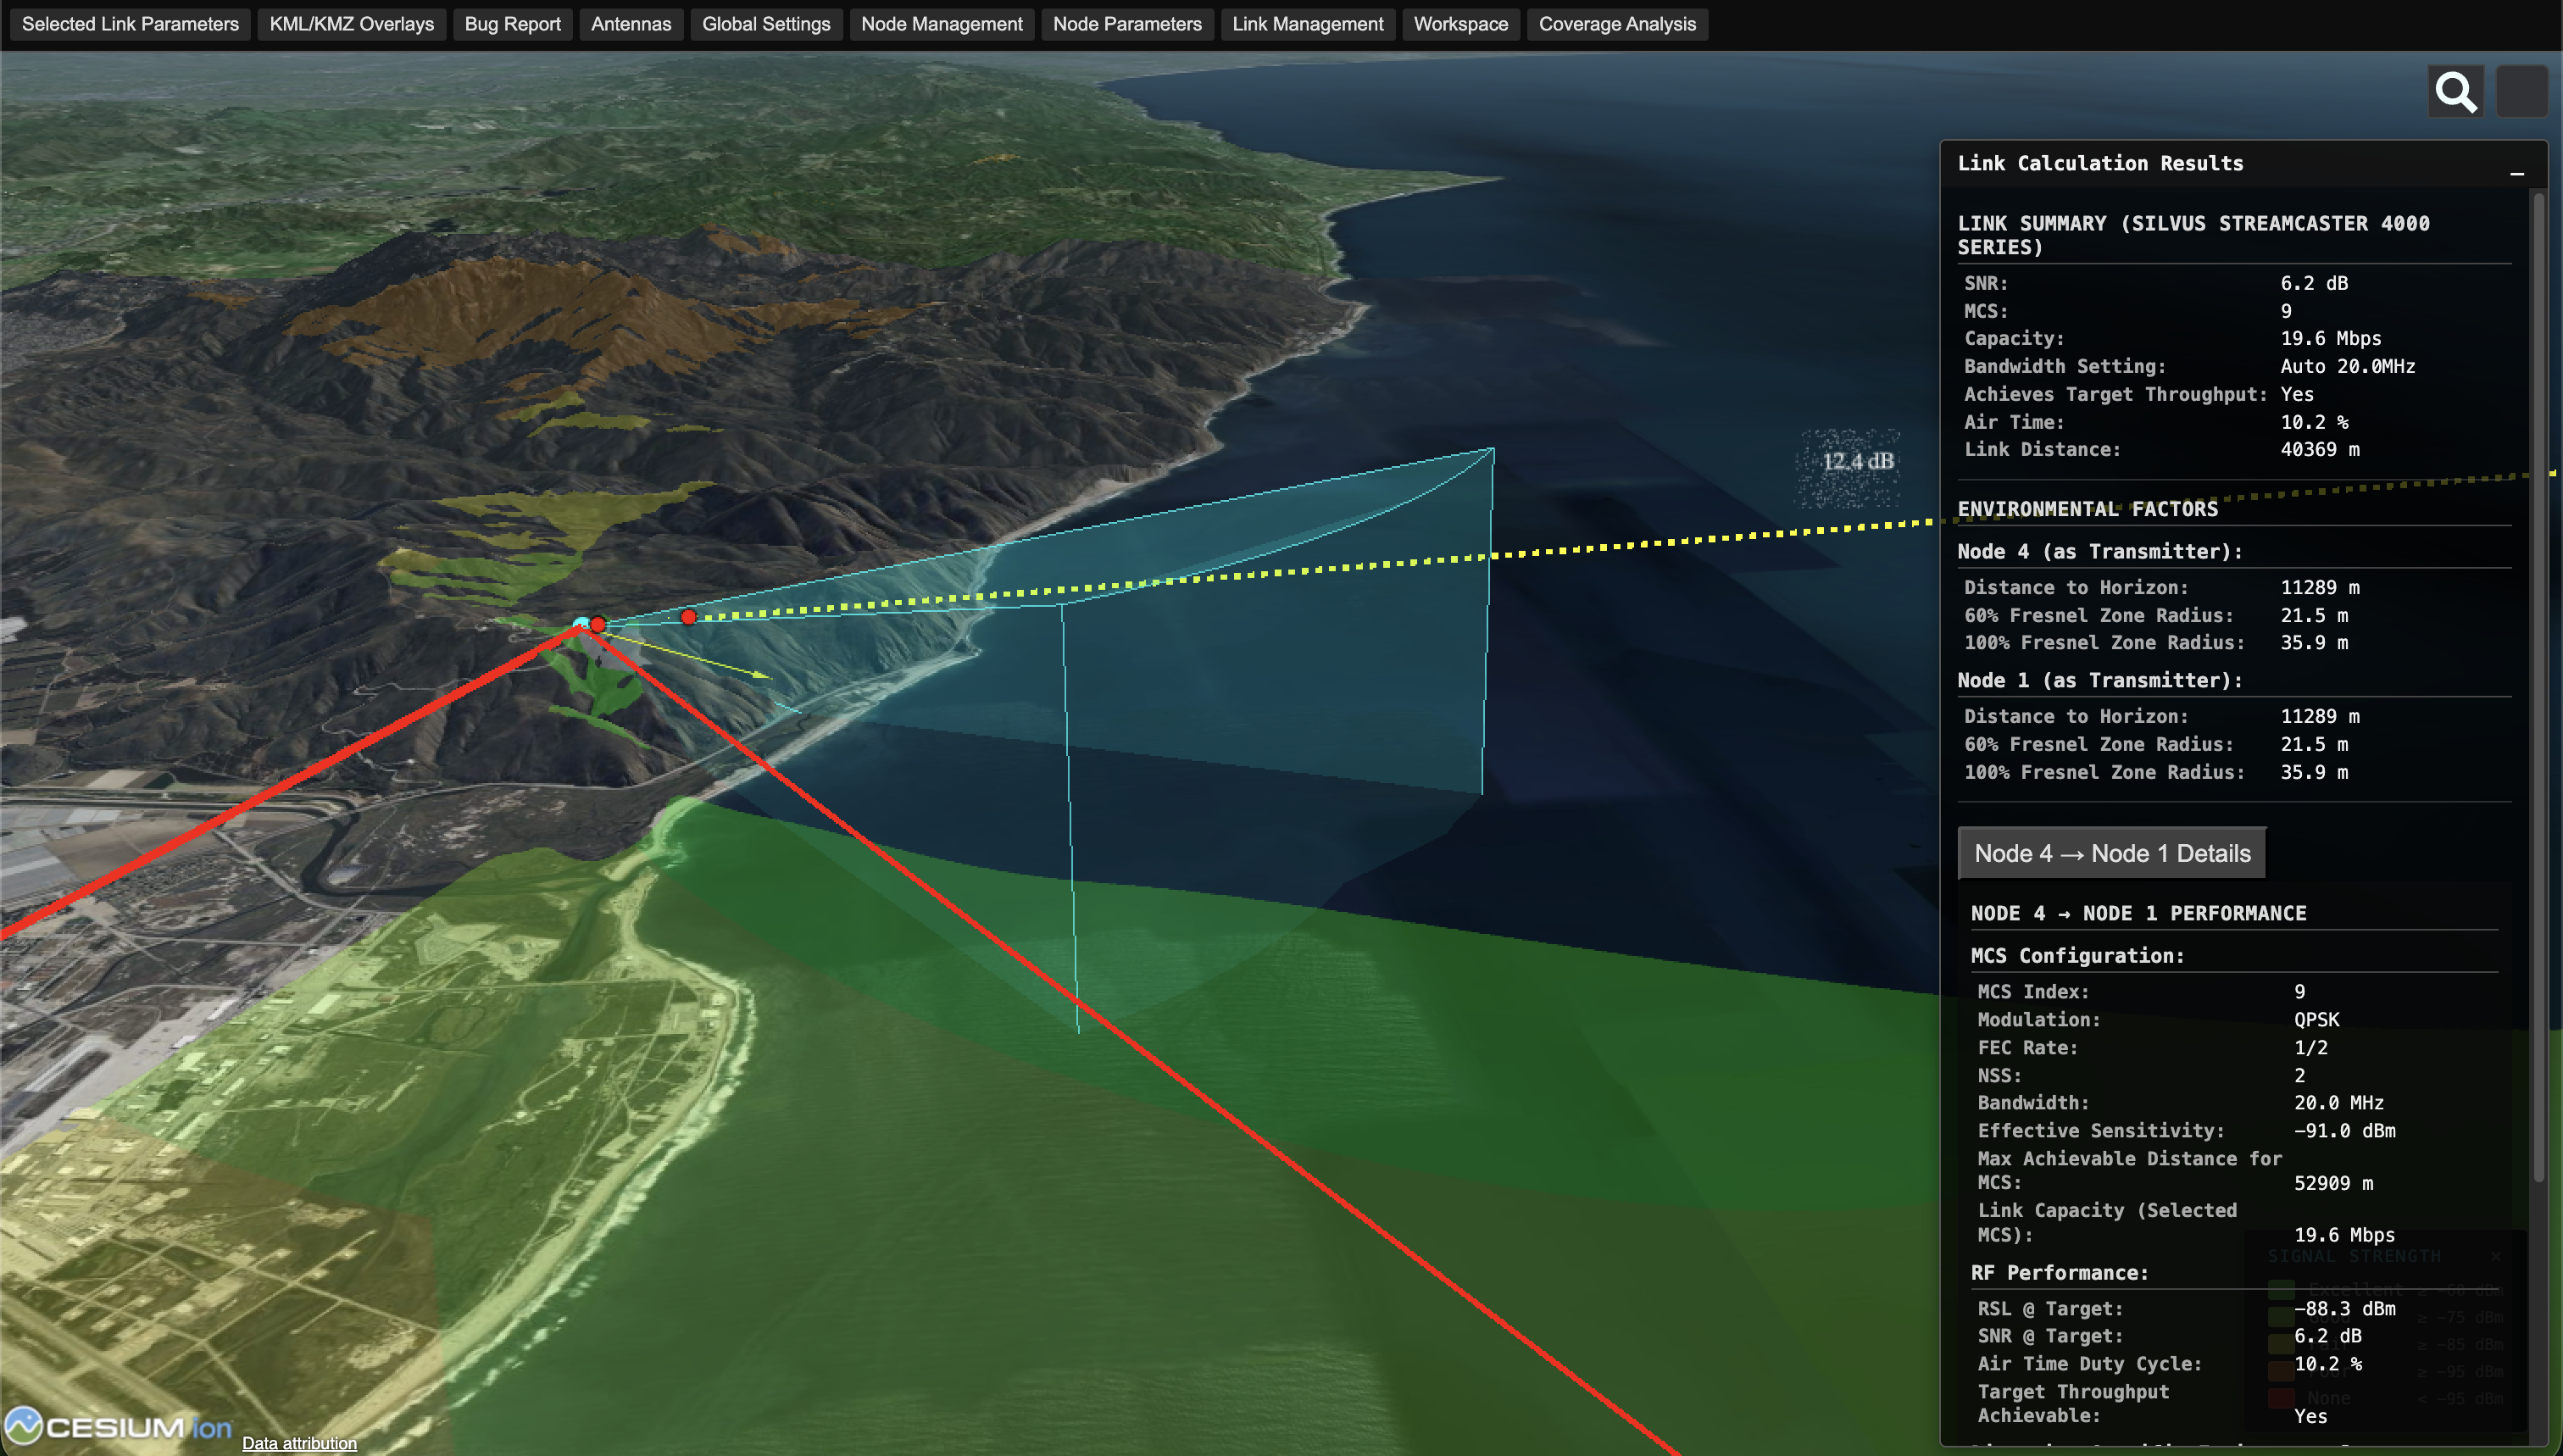Open Node Parameters

(x=1127, y=23)
